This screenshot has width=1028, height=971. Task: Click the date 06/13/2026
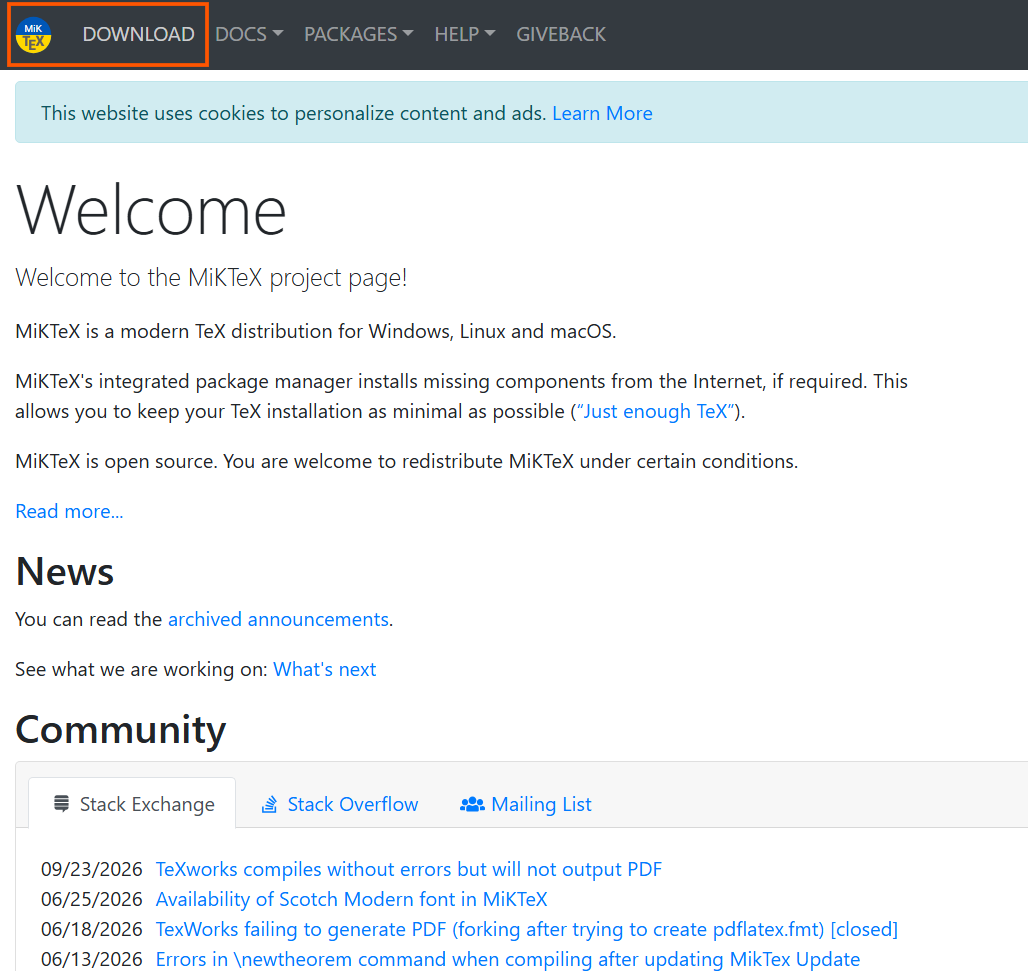point(92,959)
